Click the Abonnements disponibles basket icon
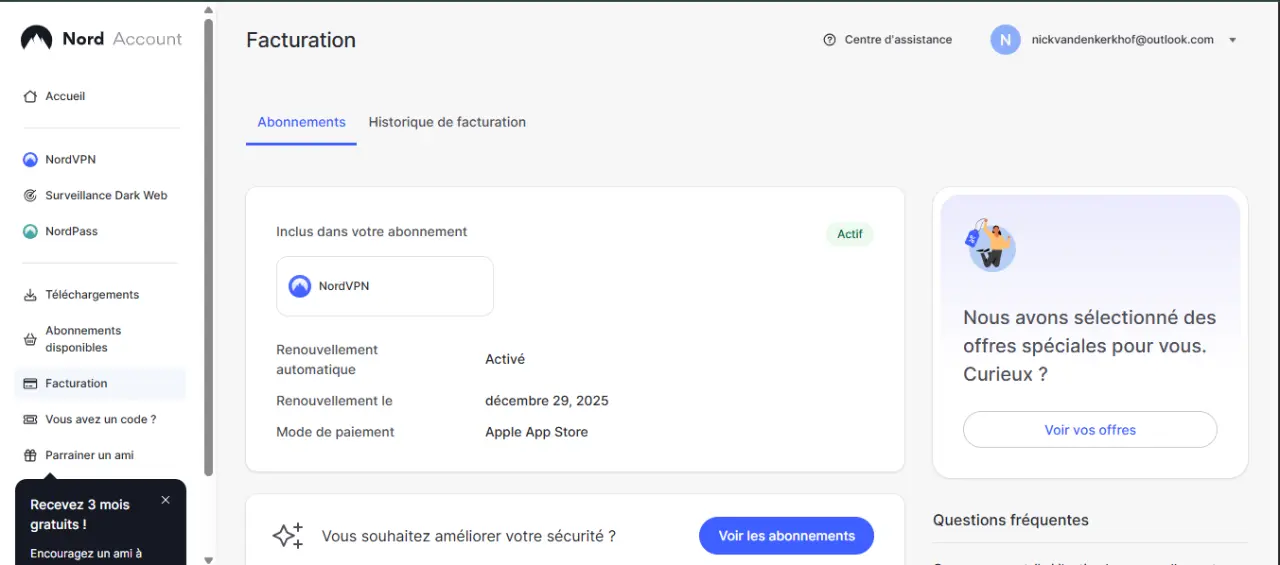This screenshot has height=565, width=1280. pos(30,339)
